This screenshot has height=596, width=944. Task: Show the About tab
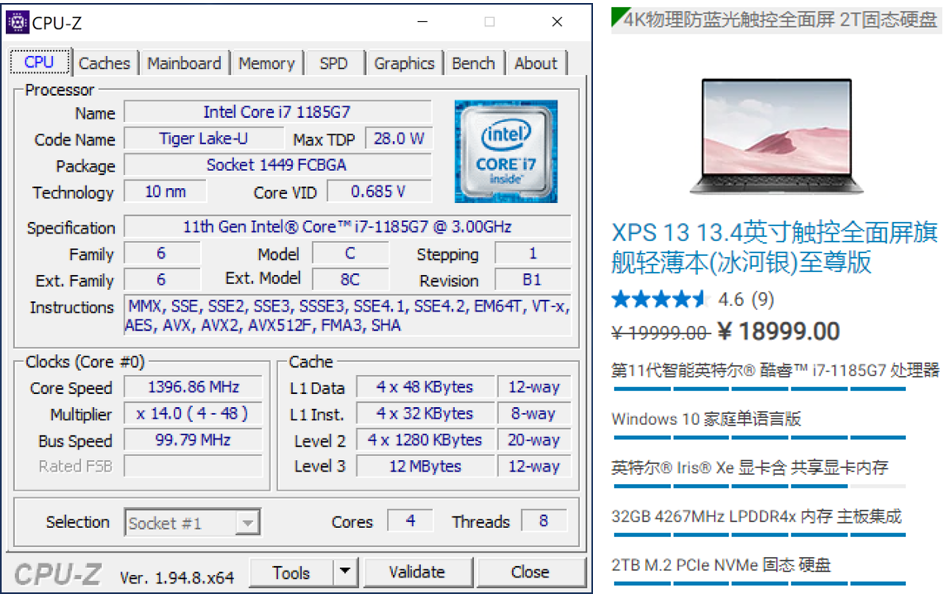pos(536,63)
